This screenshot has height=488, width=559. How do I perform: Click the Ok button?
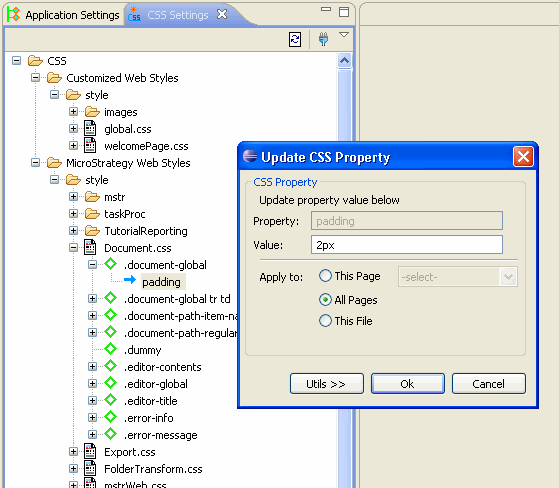click(x=407, y=384)
